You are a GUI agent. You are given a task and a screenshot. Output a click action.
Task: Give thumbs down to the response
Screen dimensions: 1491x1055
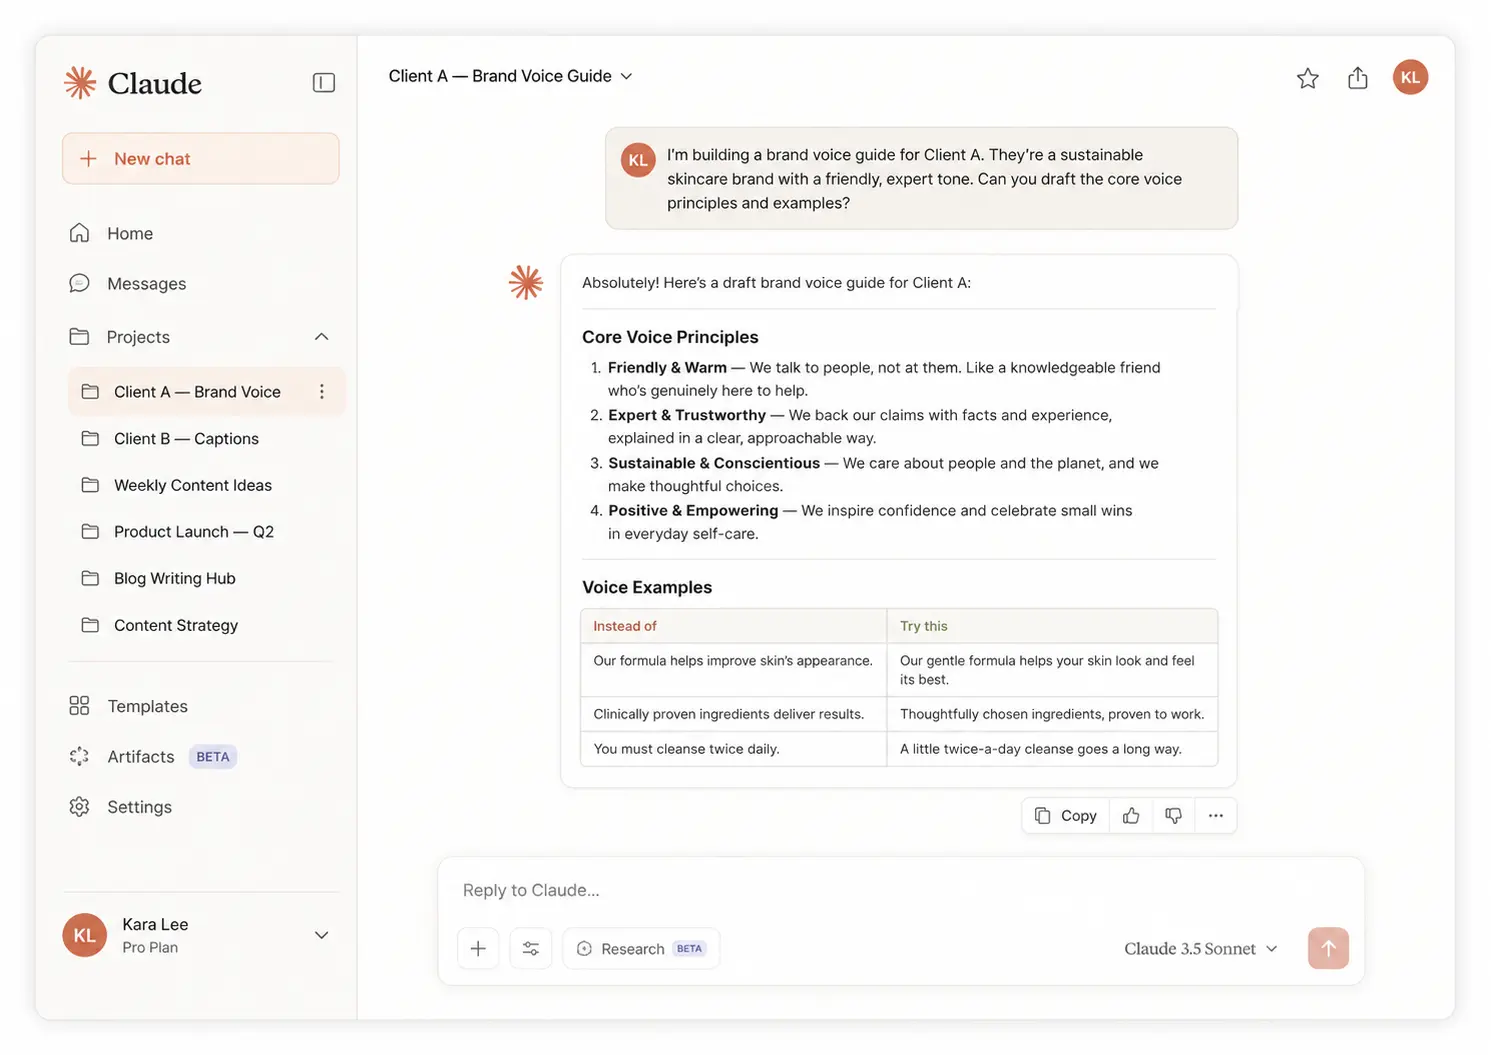[1174, 816]
